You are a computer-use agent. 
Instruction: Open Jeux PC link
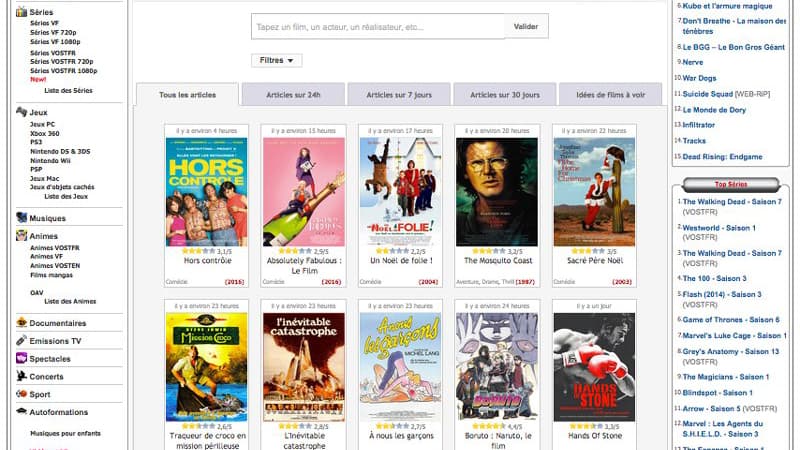[x=42, y=124]
